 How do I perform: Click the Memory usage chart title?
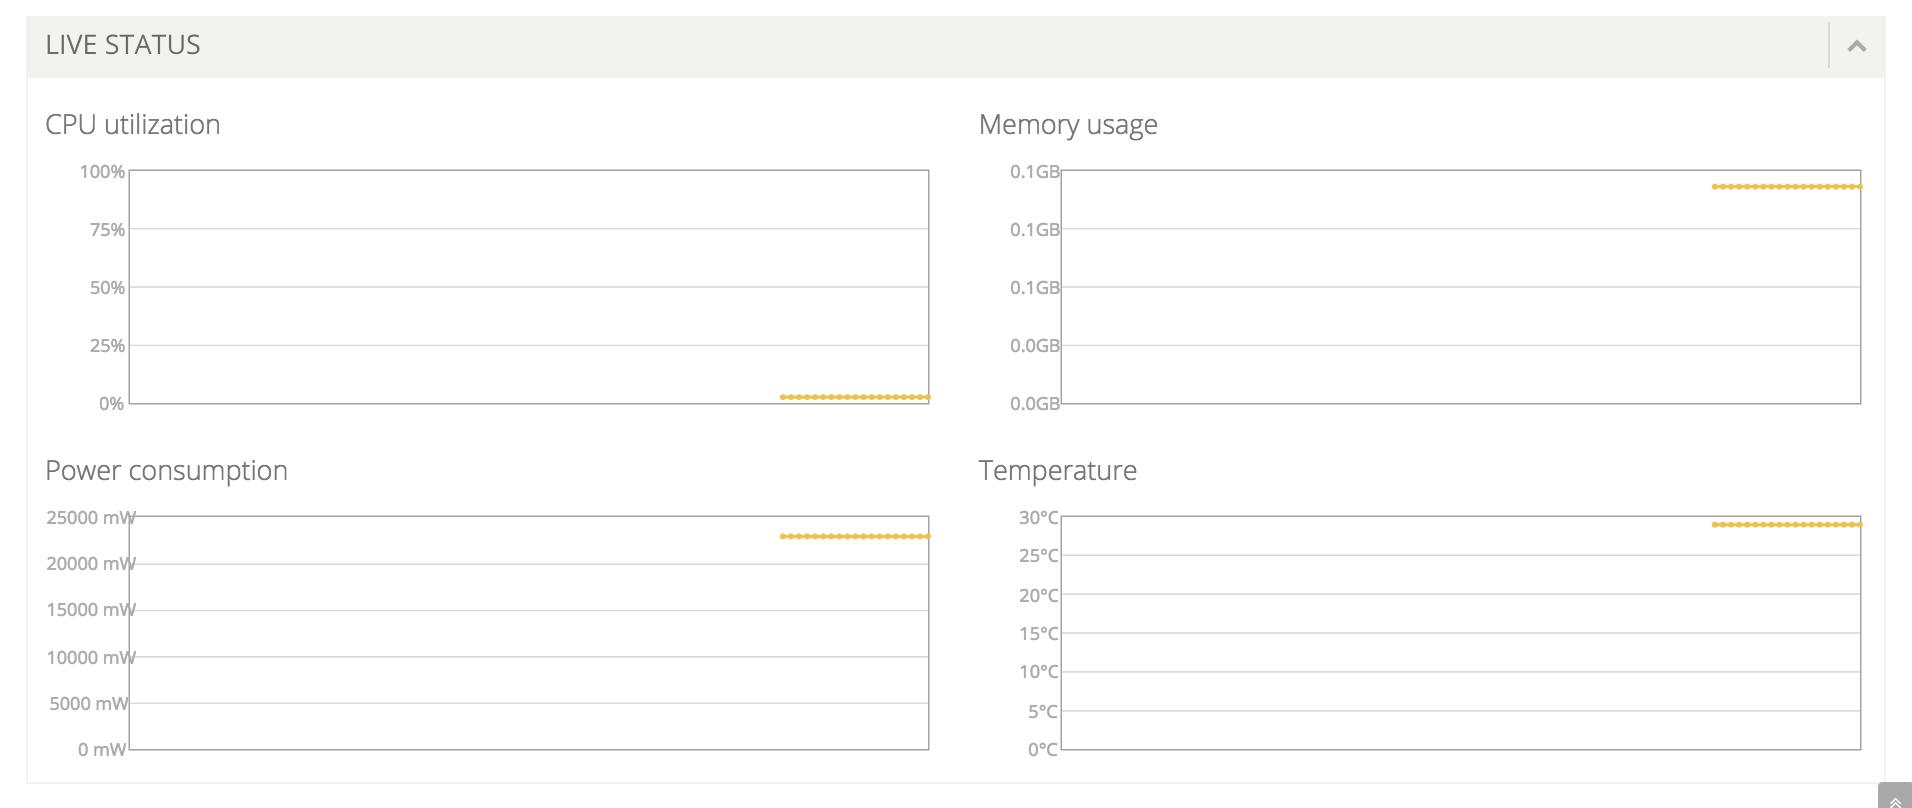click(1068, 125)
